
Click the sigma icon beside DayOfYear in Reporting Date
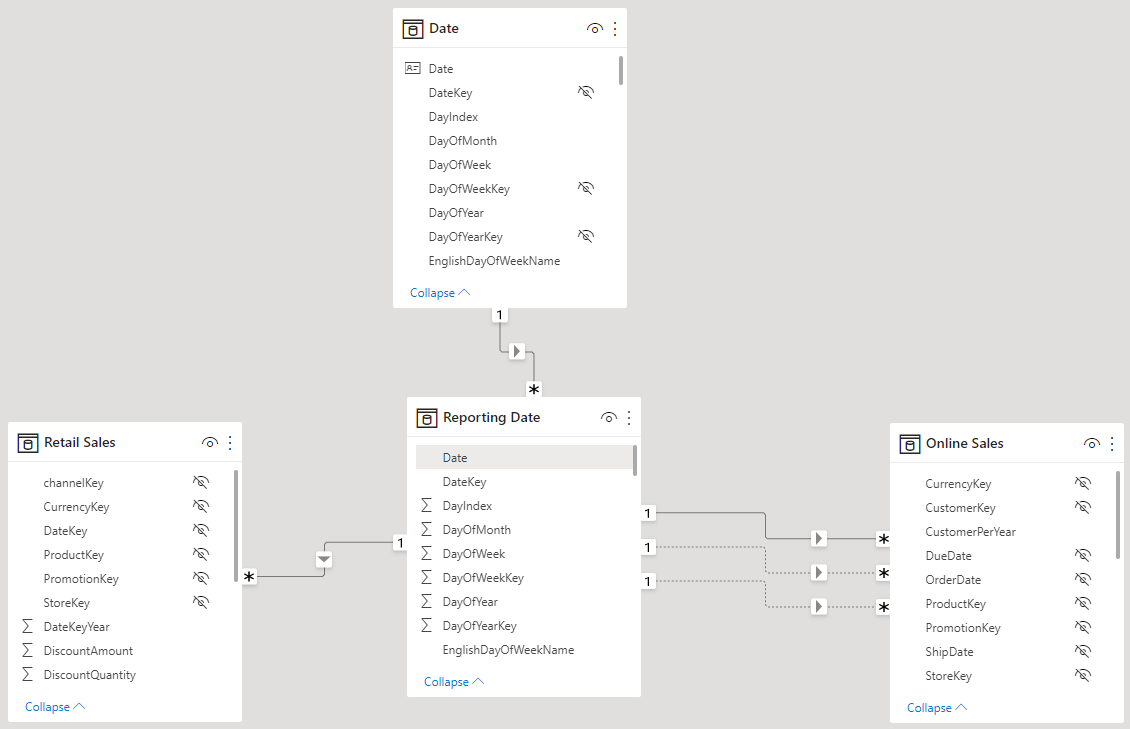tap(427, 601)
